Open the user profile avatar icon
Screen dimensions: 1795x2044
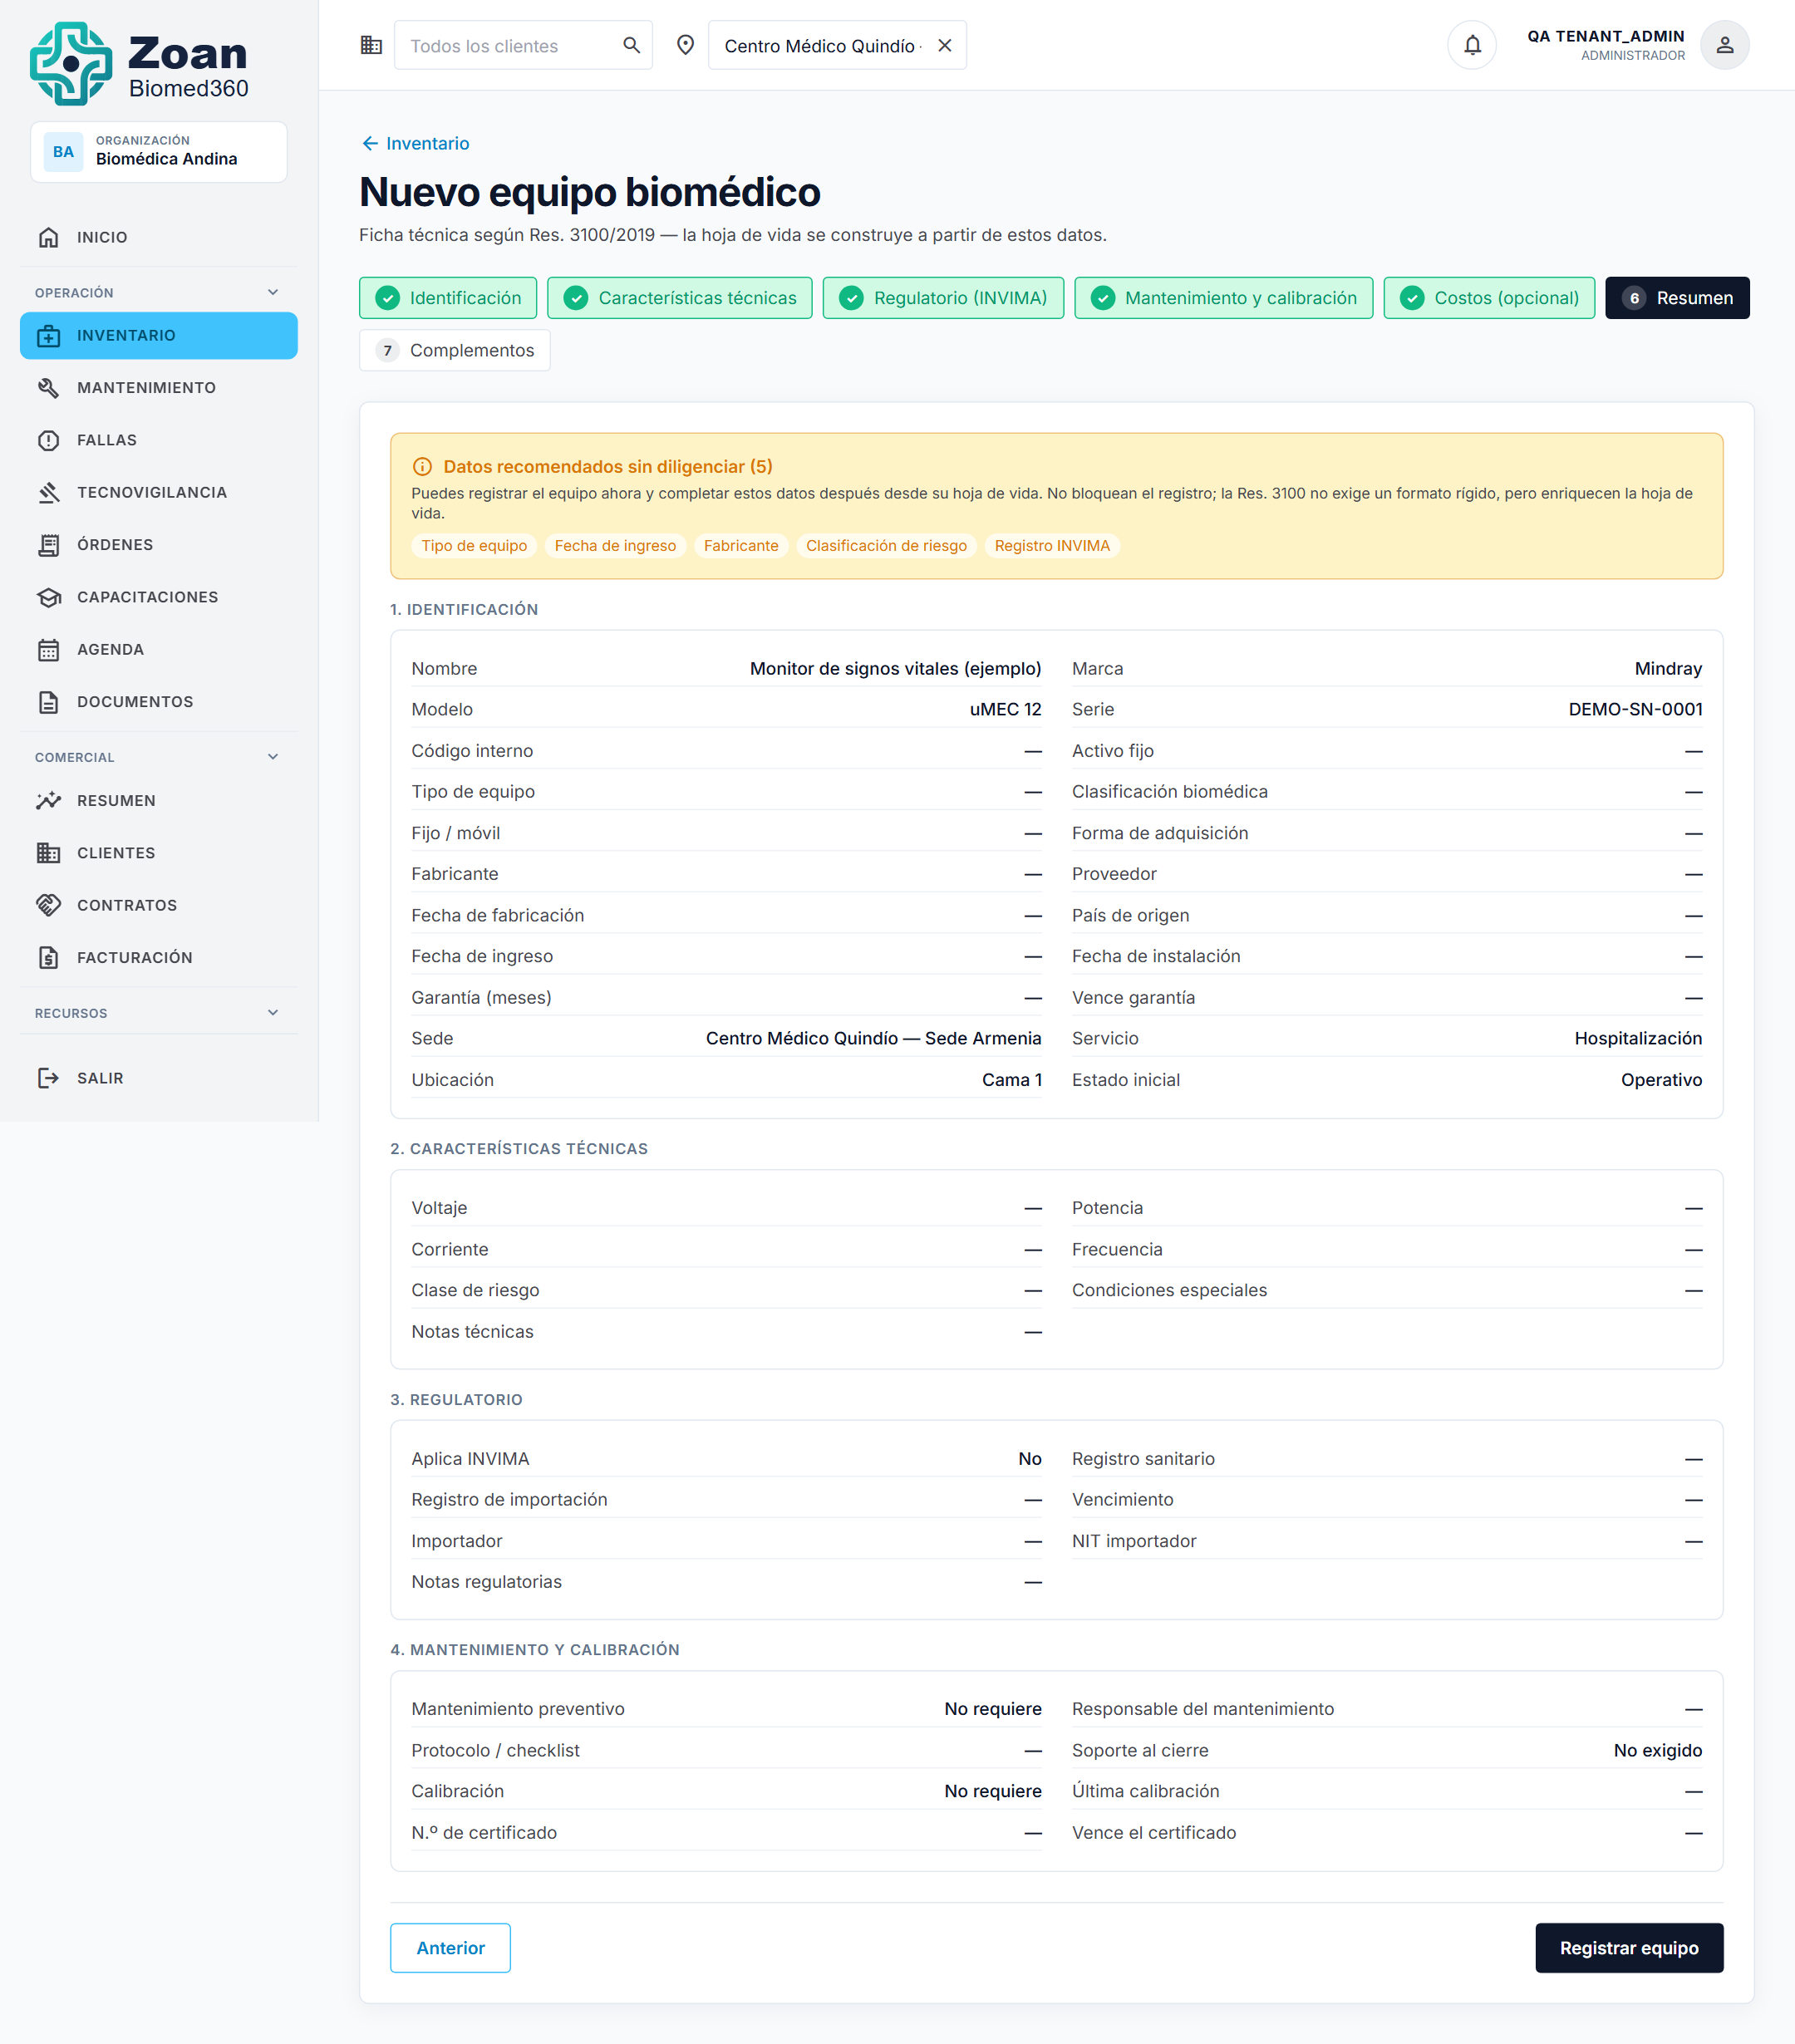[x=1725, y=45]
